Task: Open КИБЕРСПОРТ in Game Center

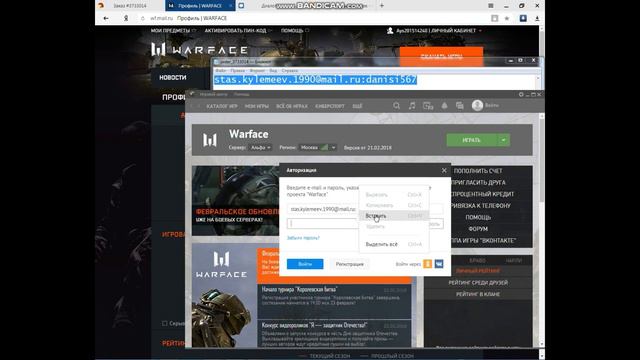Action: (330, 106)
